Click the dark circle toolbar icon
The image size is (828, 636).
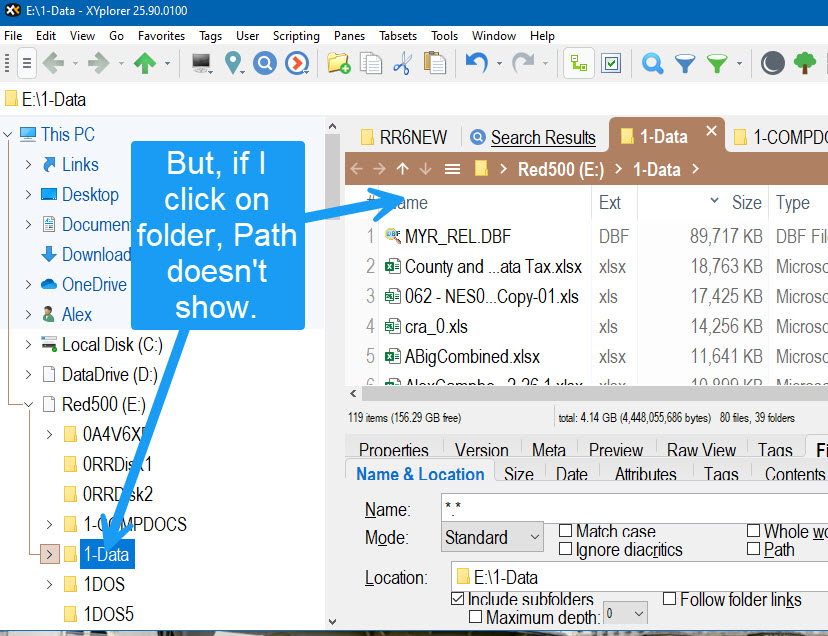tap(772, 63)
